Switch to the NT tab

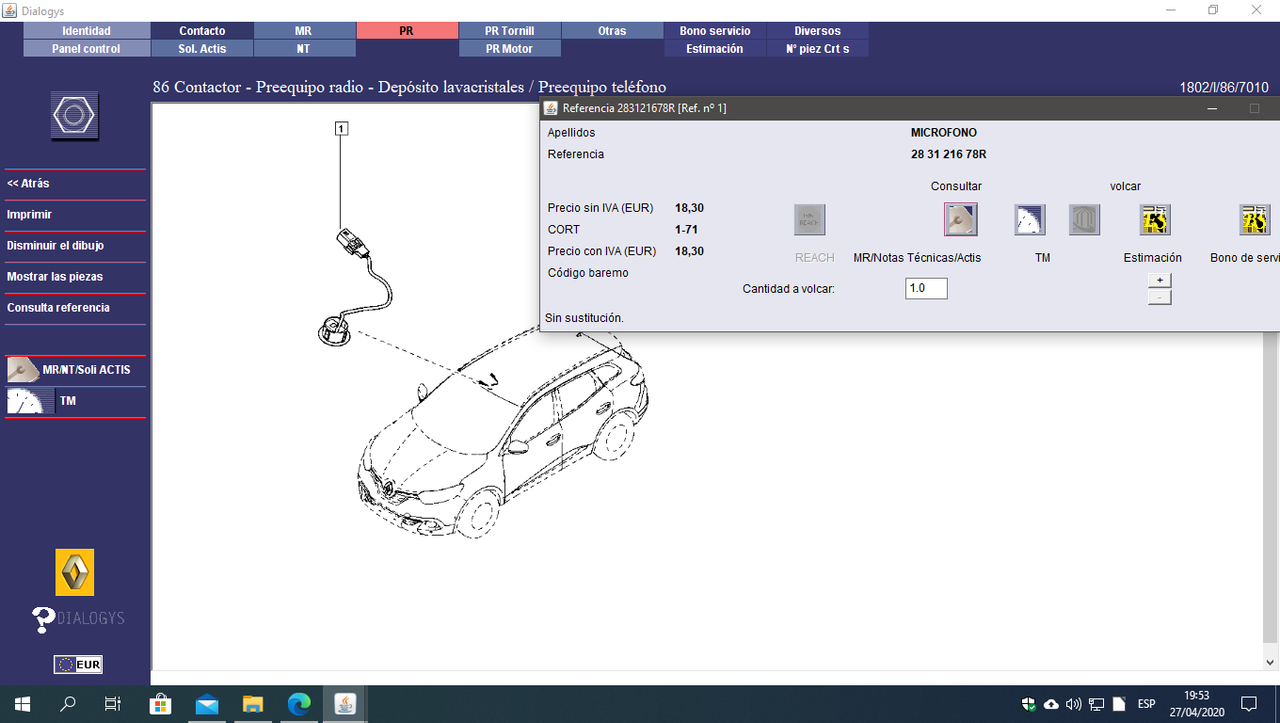[x=304, y=48]
